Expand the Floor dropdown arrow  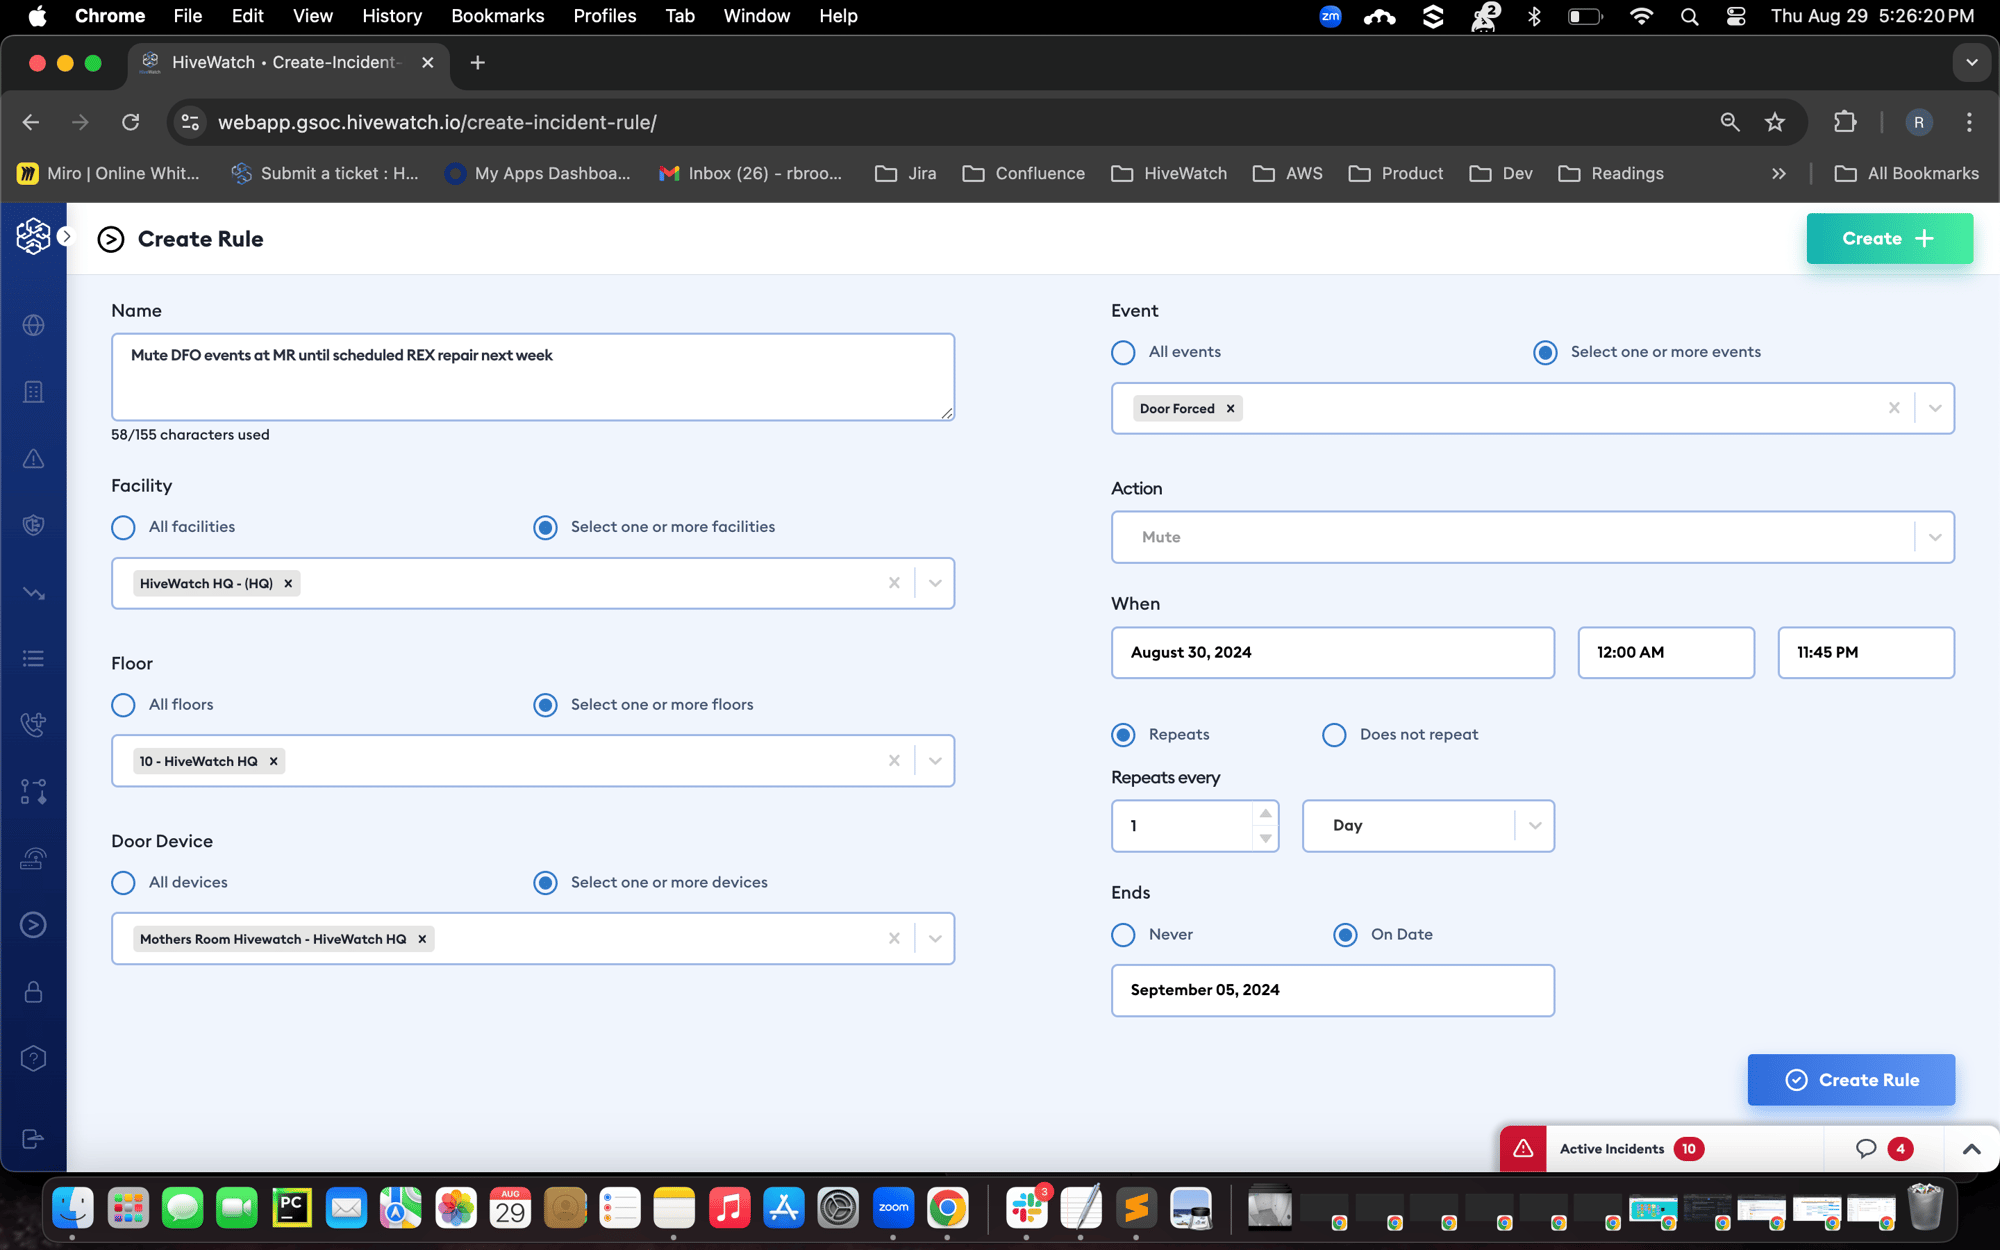pyautogui.click(x=935, y=761)
